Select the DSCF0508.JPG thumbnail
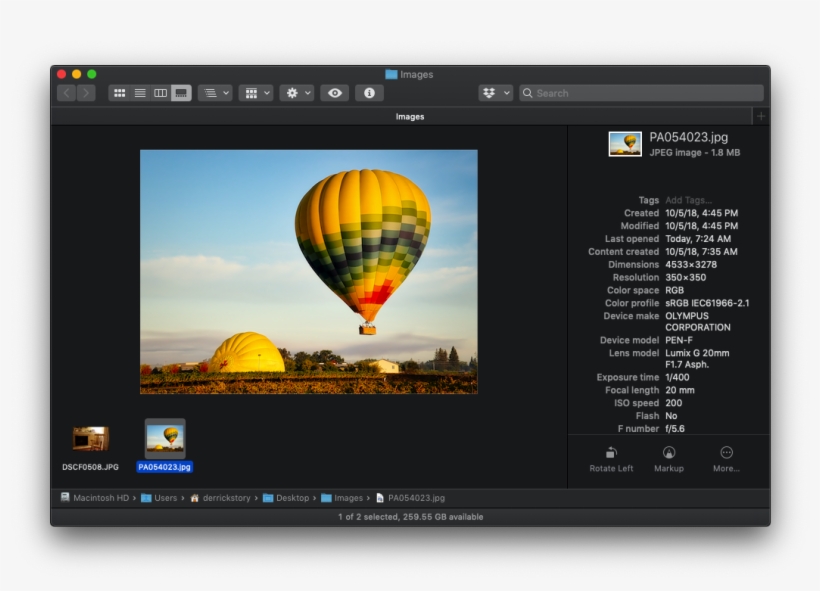The width and height of the screenshot is (820, 591). pyautogui.click(x=90, y=439)
